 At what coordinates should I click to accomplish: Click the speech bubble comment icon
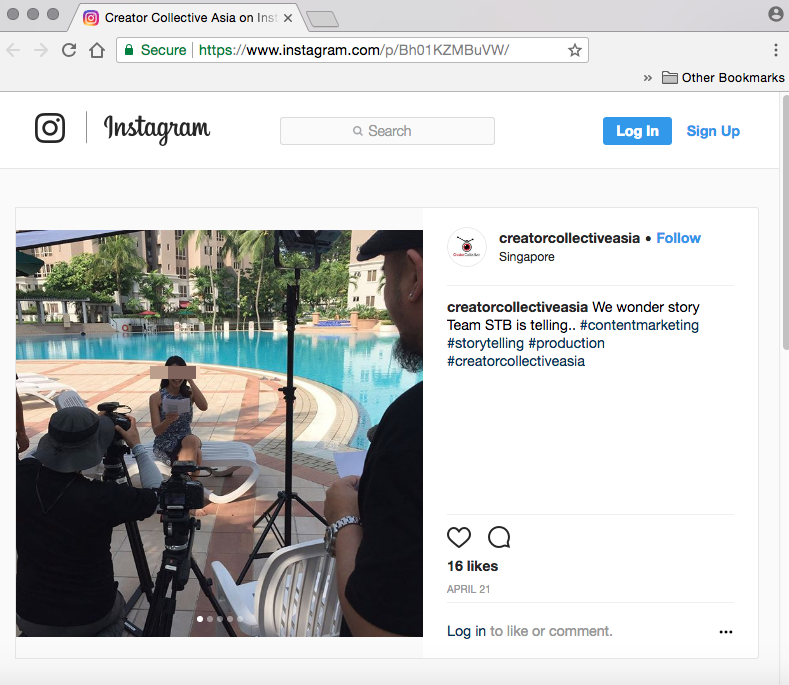pyautogui.click(x=499, y=537)
